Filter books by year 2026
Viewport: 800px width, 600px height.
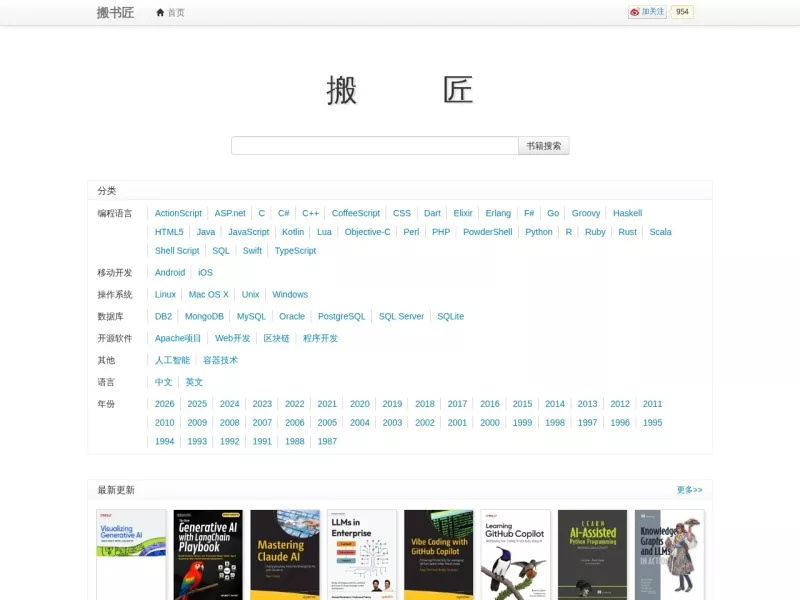pyautogui.click(x=164, y=404)
